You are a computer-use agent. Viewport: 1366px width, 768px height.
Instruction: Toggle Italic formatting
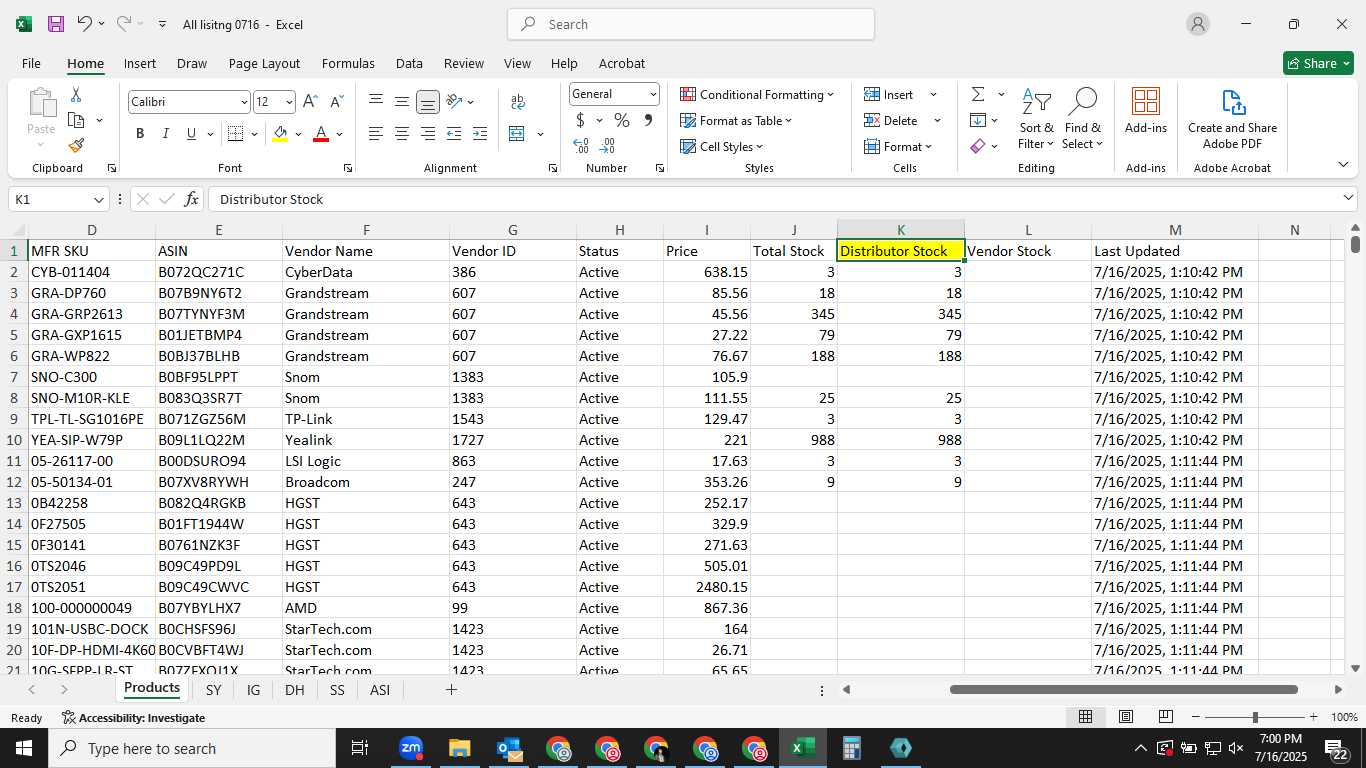point(166,134)
